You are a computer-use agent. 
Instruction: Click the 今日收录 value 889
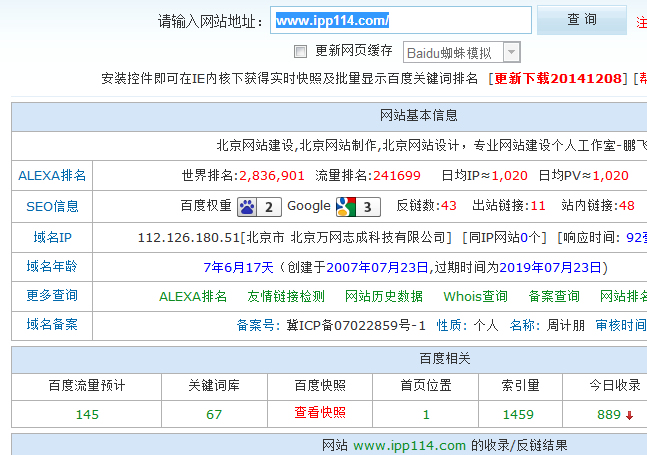coord(609,414)
